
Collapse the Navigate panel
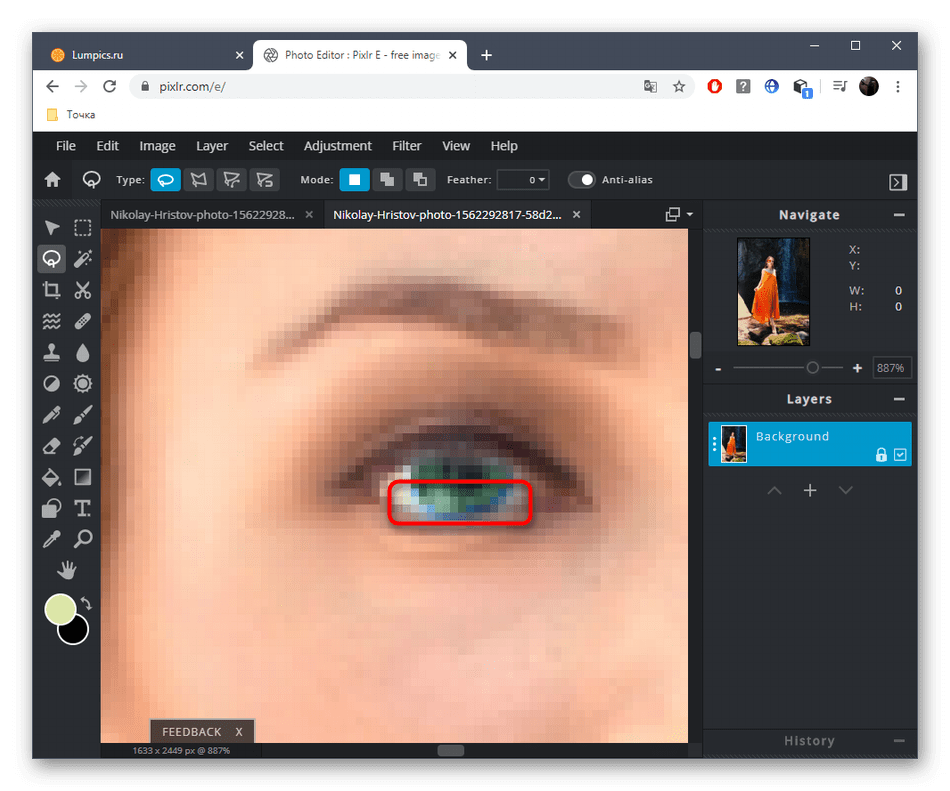pos(899,215)
